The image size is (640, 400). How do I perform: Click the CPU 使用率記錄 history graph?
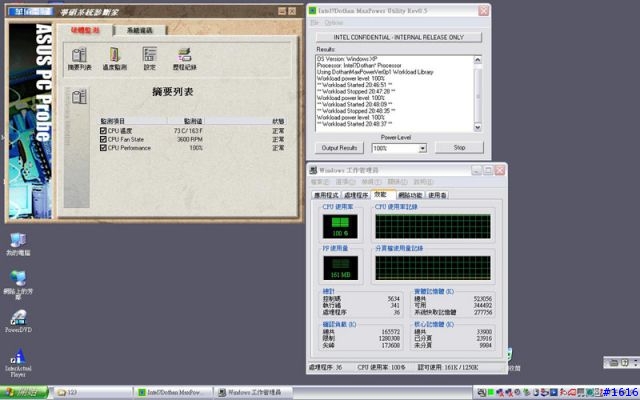pos(433,227)
